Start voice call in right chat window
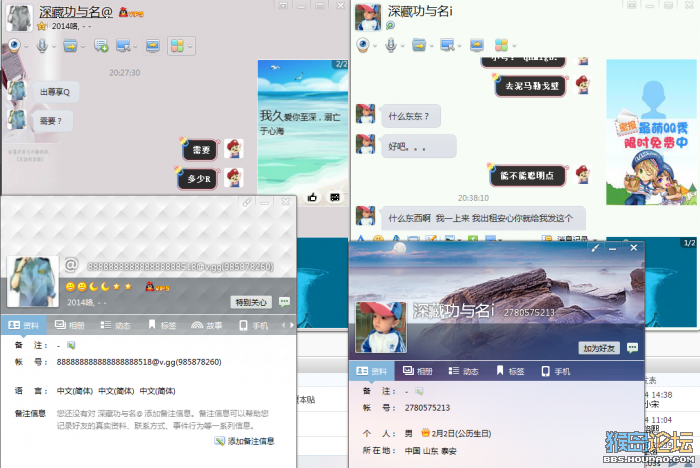The image size is (700, 468). 391,45
